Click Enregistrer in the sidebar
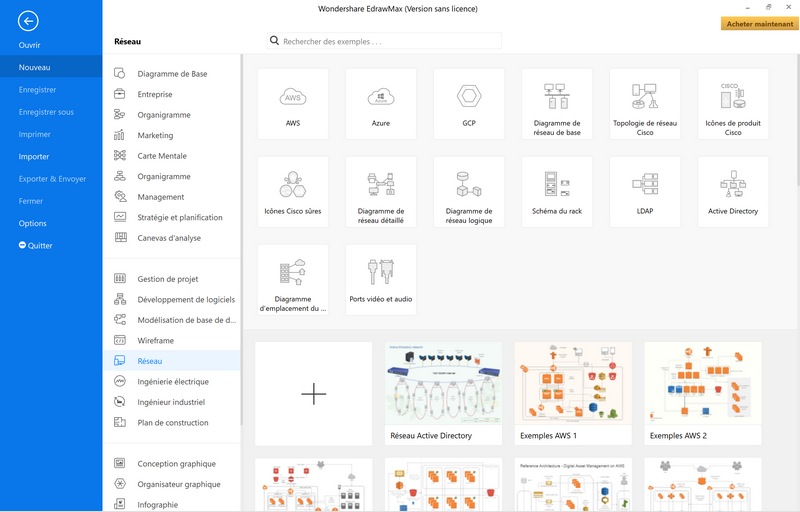Screen dimensions: 800x512 click(x=51, y=89)
